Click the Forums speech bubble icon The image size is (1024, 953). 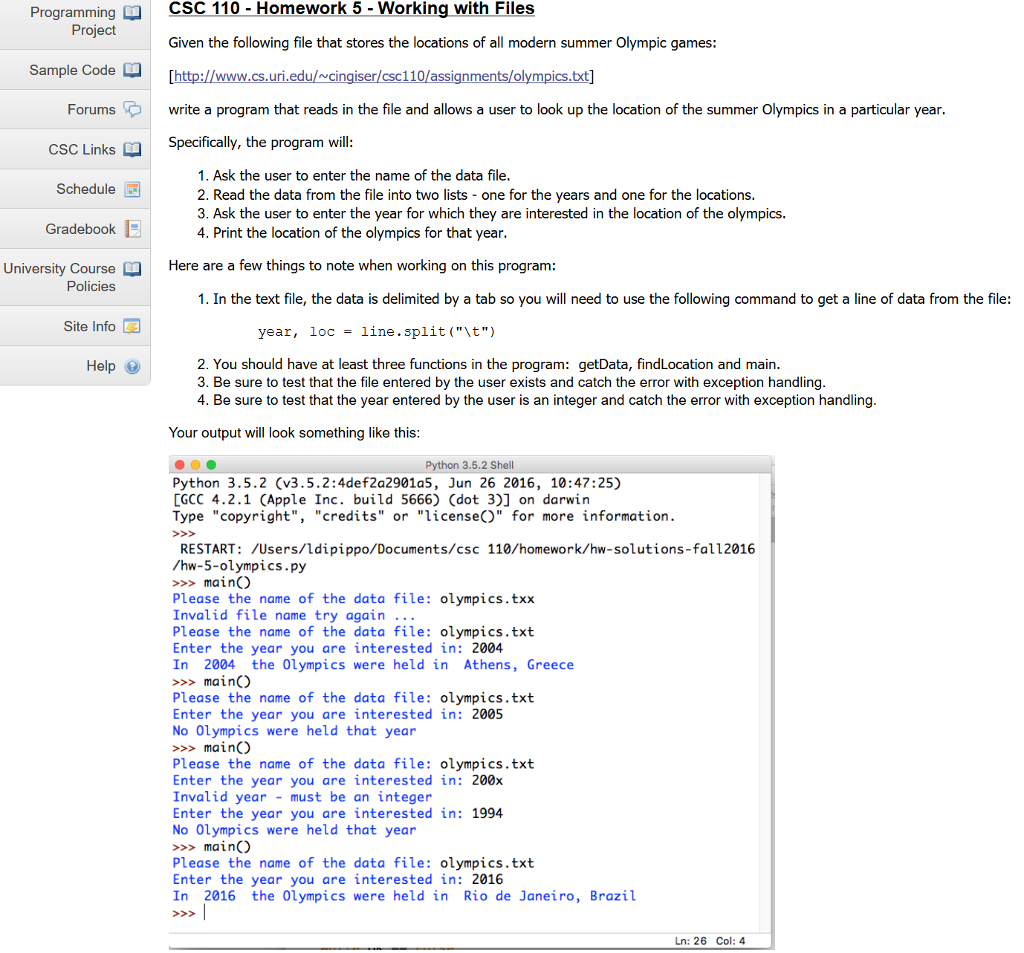[x=132, y=109]
